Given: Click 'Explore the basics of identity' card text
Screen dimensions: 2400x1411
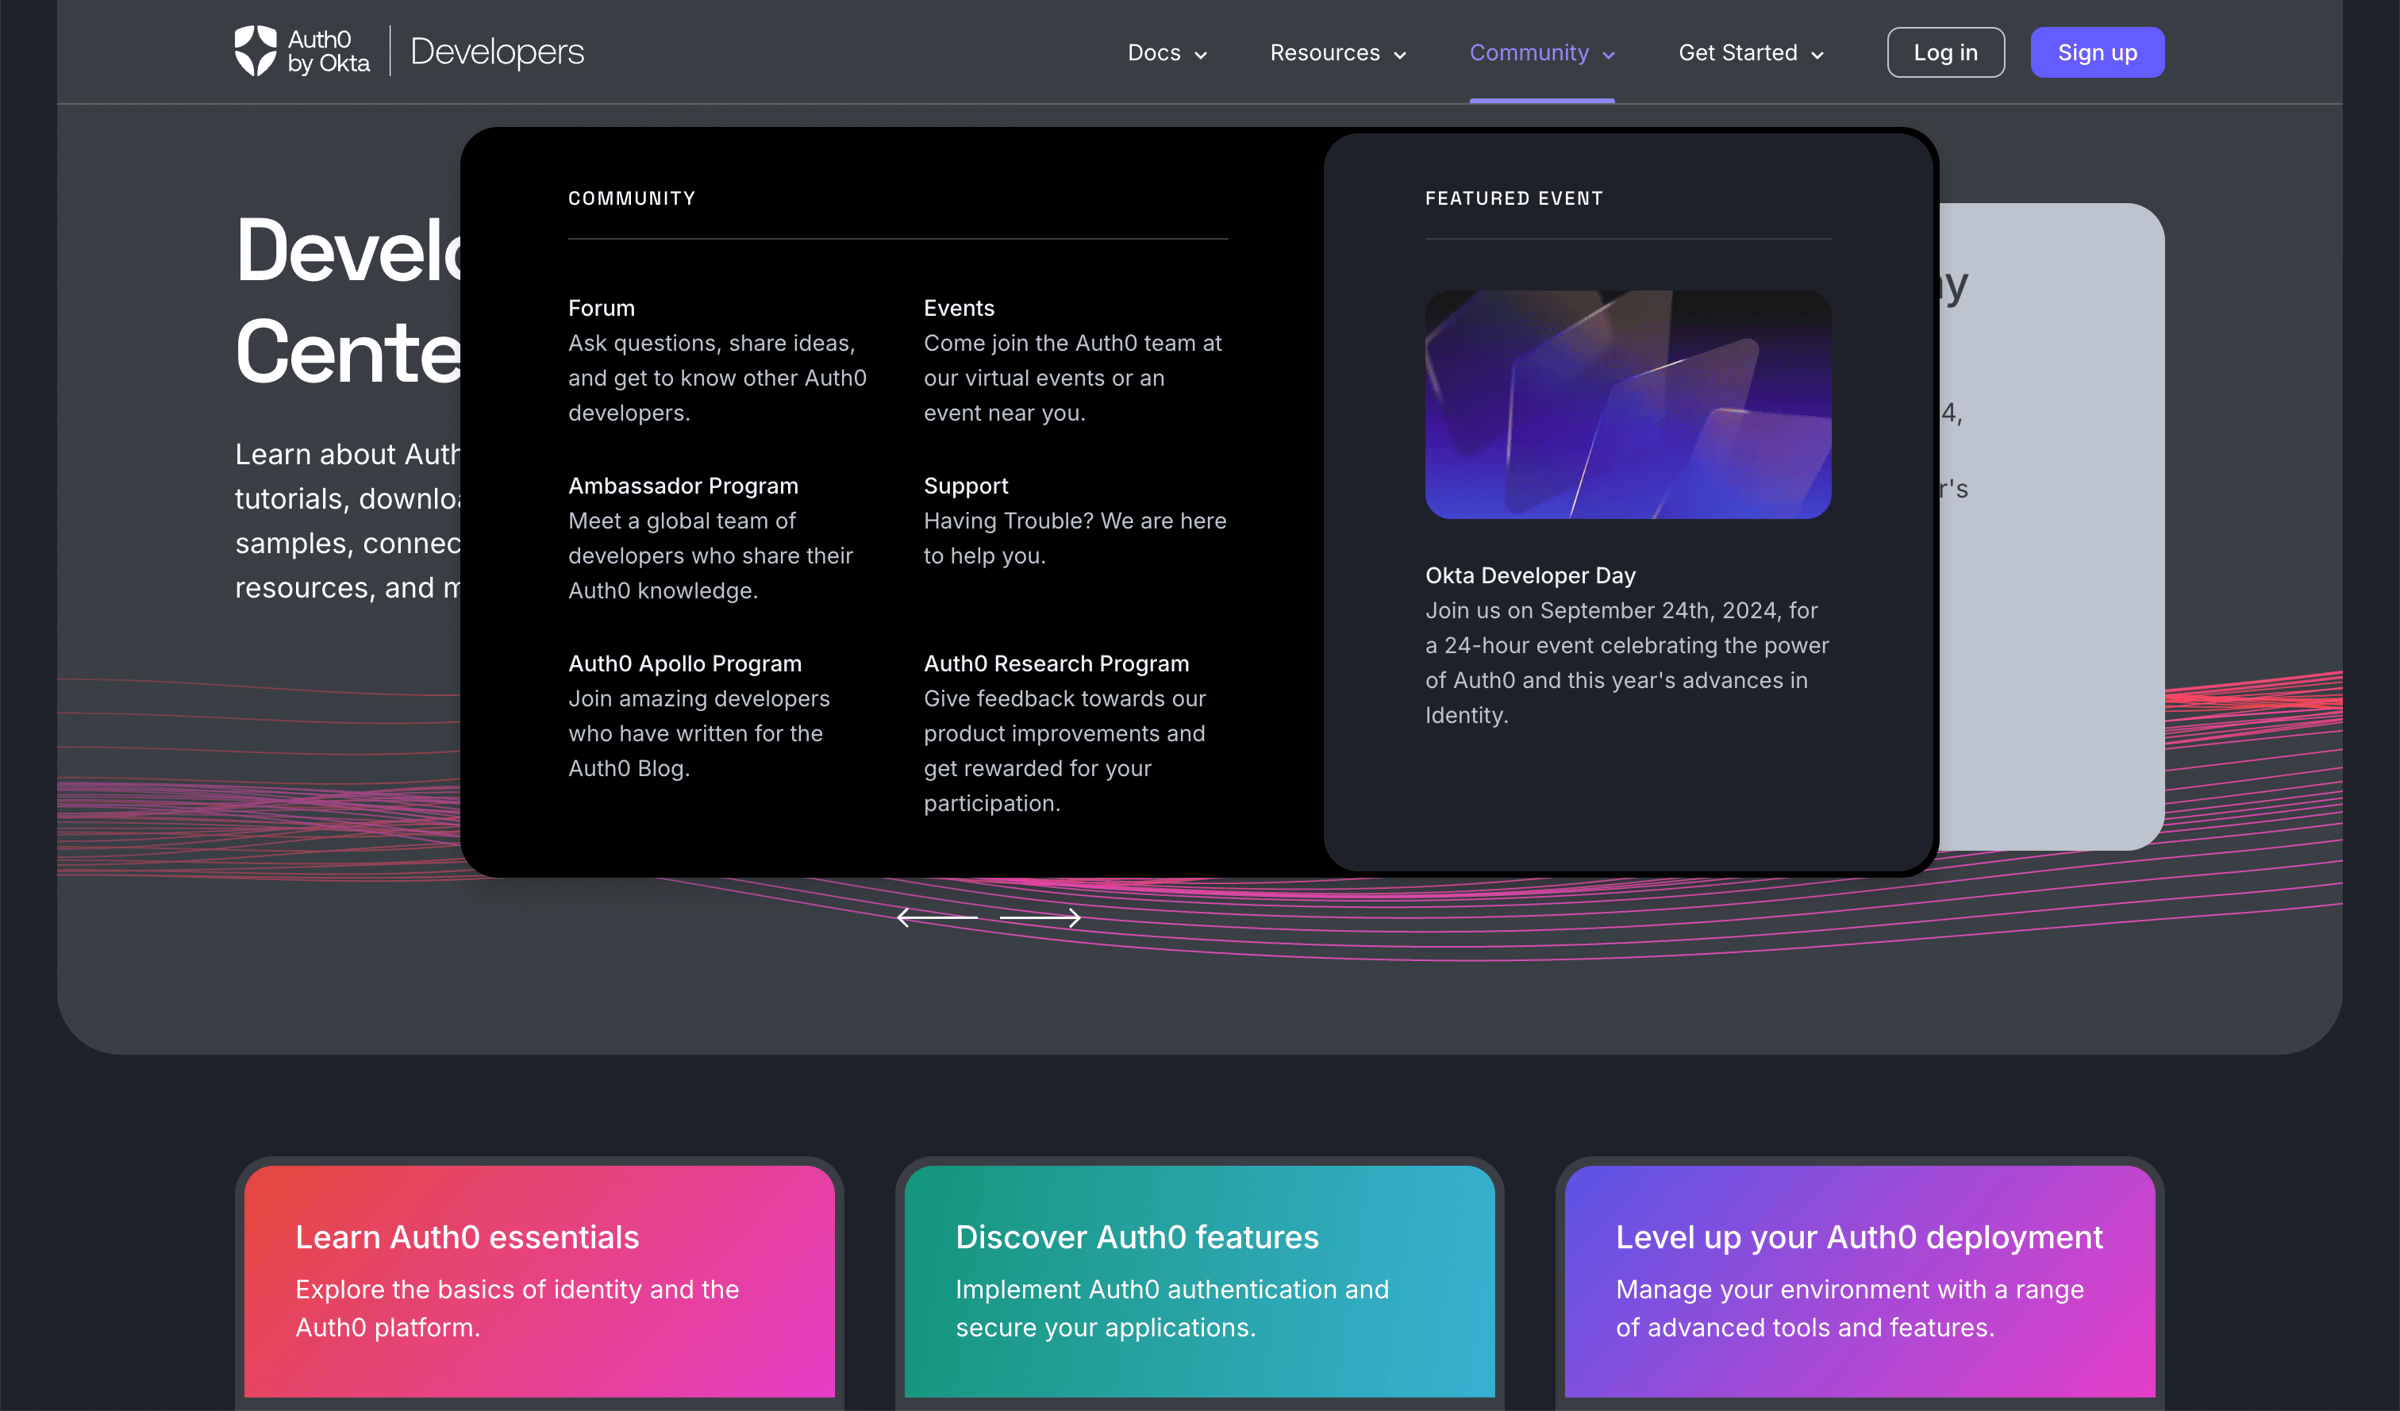Looking at the screenshot, I should (517, 1308).
